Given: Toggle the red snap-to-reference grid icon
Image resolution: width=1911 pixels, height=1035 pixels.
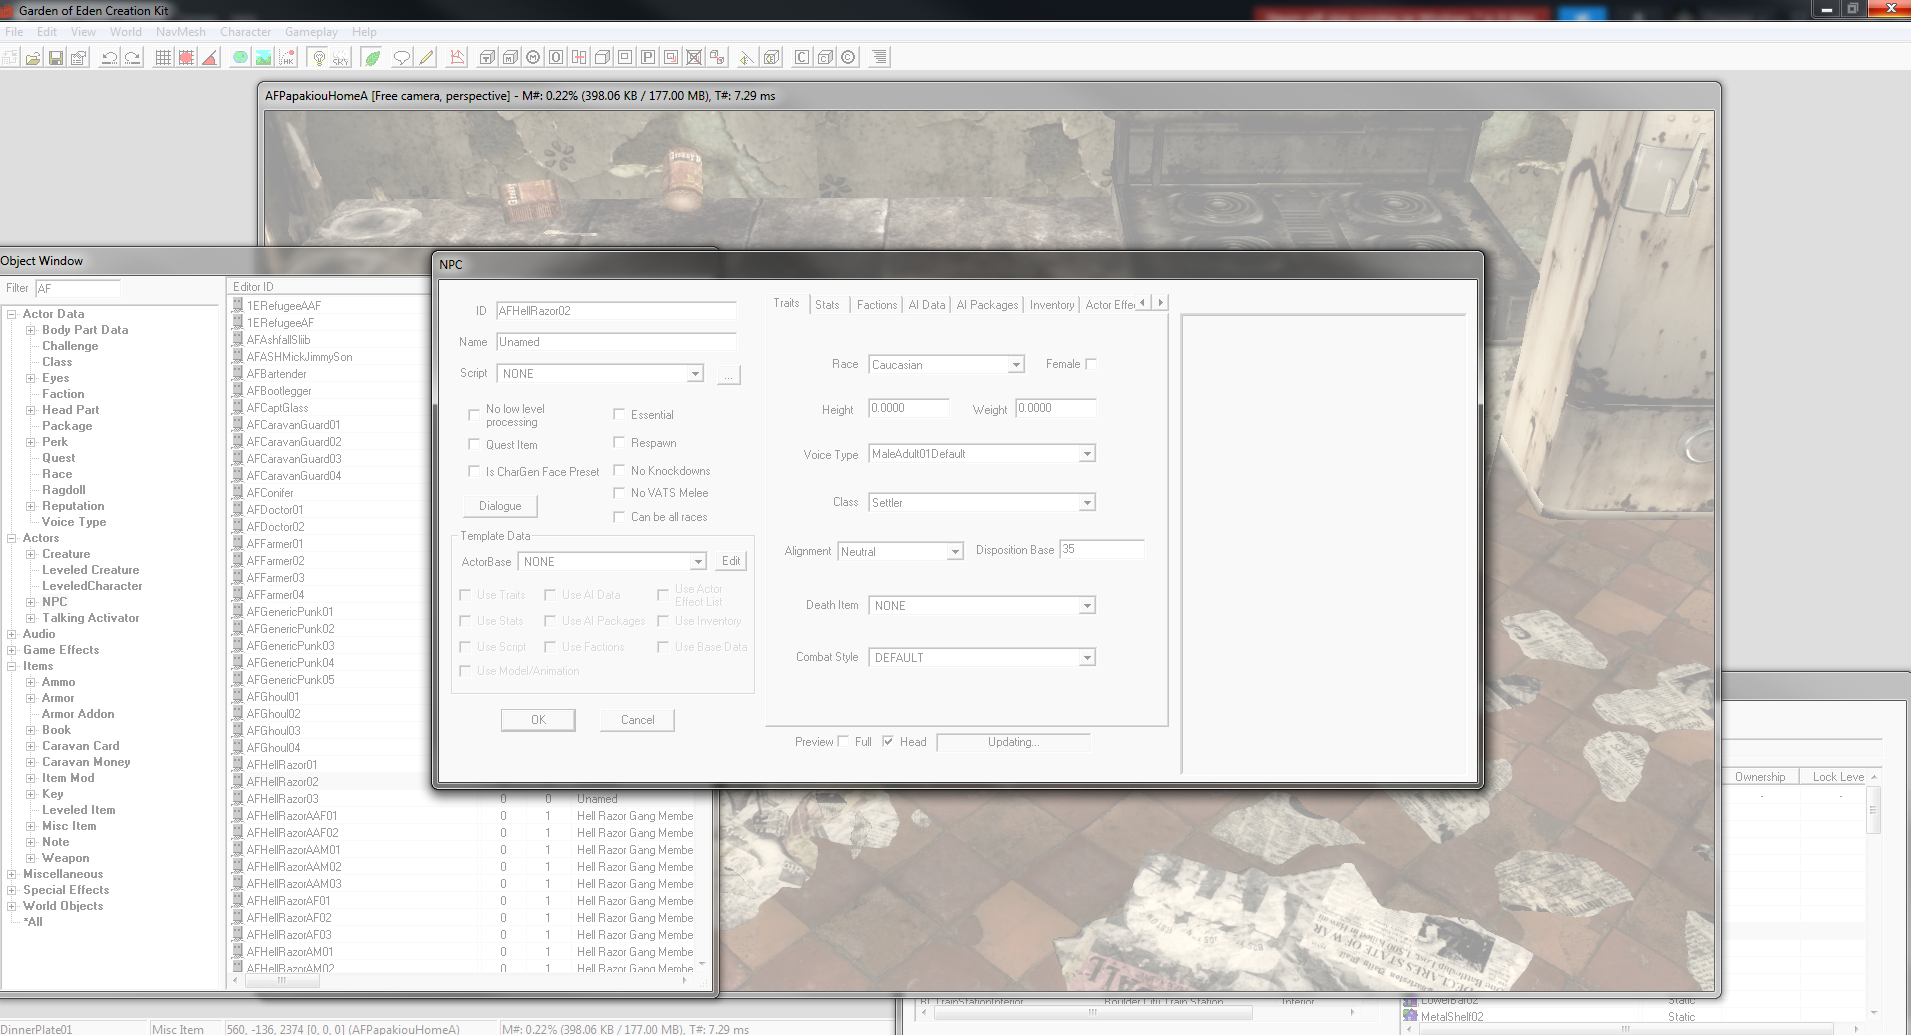Looking at the screenshot, I should pos(186,58).
